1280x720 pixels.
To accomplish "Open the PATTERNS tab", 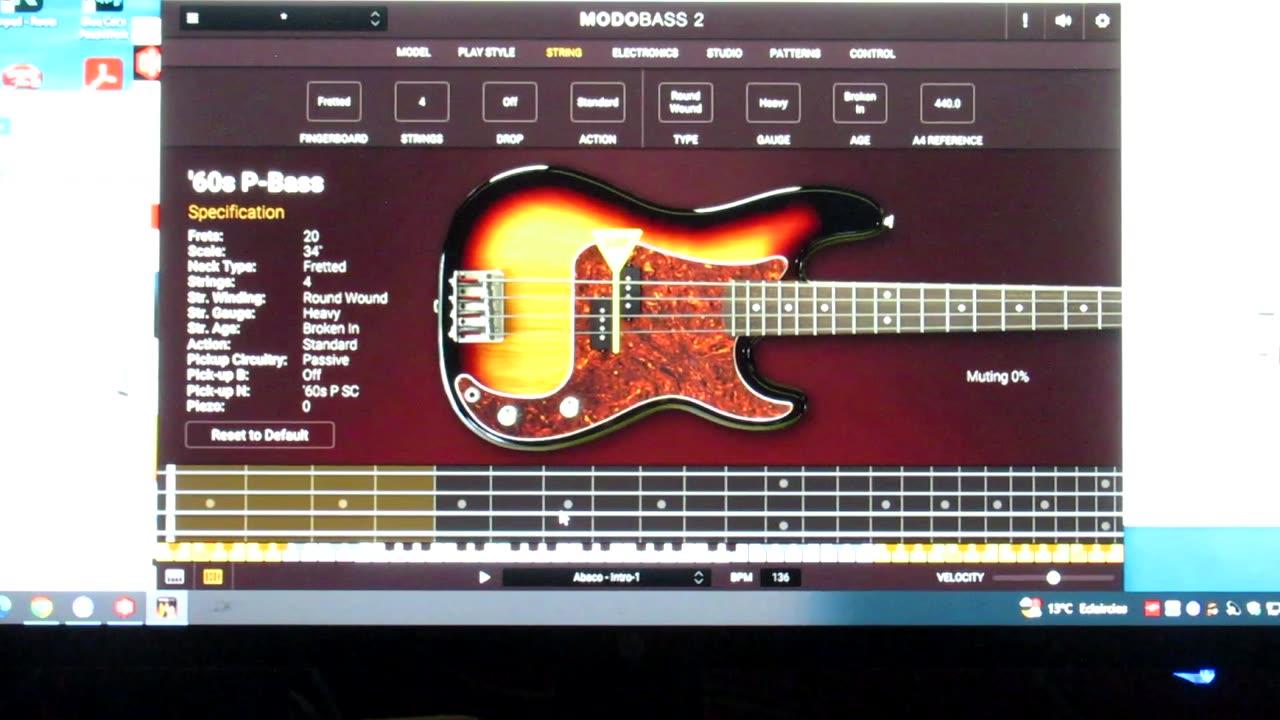I will [795, 53].
